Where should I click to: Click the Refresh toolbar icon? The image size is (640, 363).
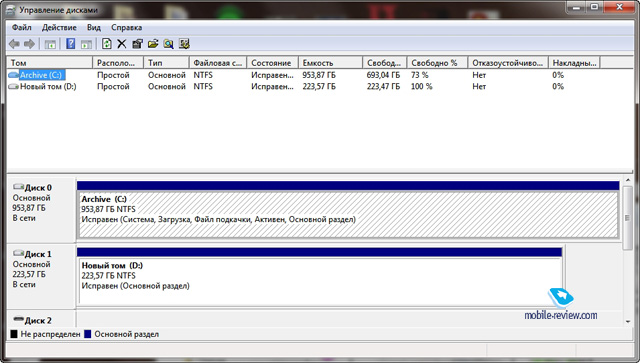click(x=107, y=44)
